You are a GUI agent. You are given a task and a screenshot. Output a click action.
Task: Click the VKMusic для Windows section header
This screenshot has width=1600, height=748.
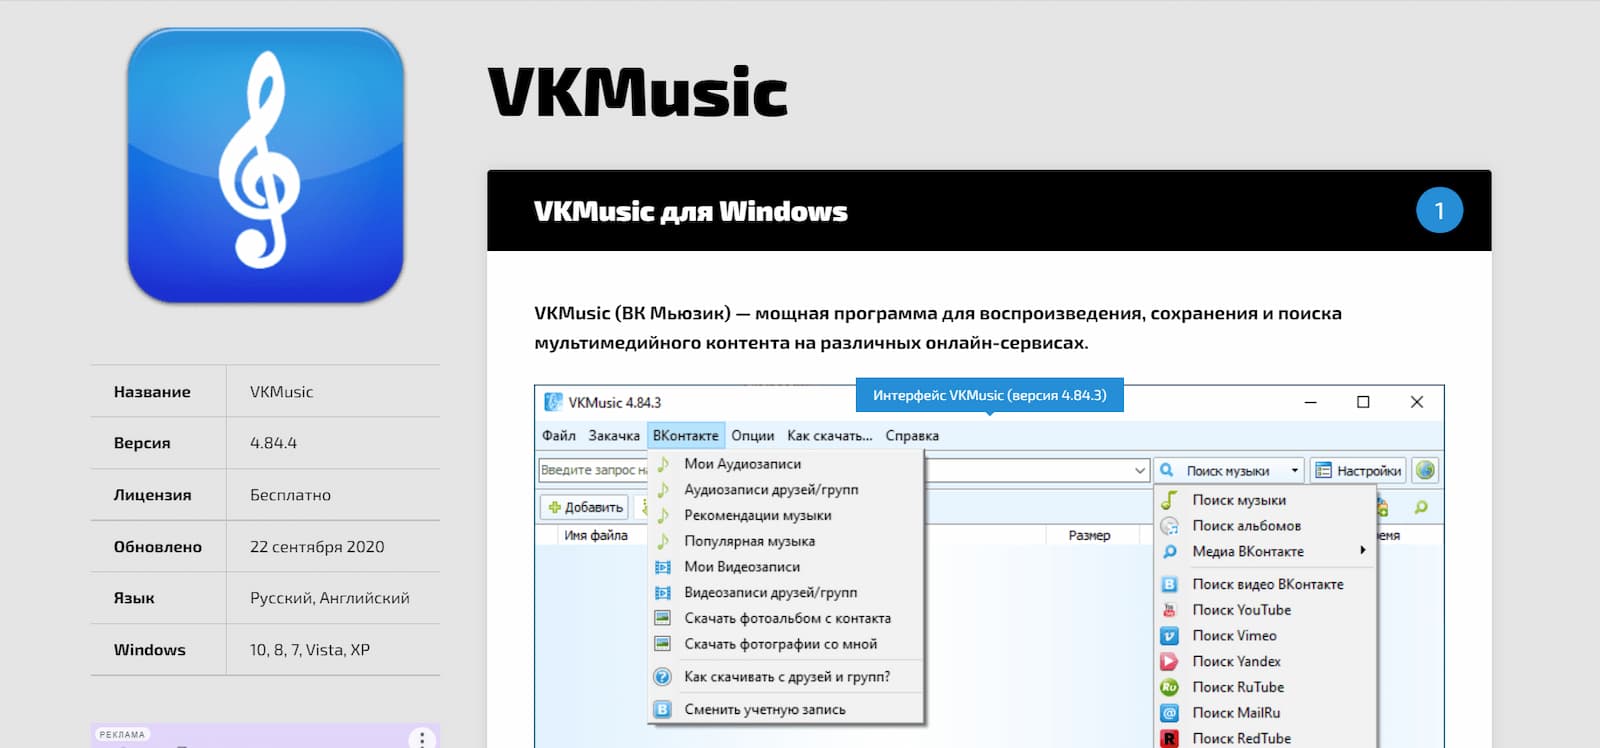(x=691, y=211)
